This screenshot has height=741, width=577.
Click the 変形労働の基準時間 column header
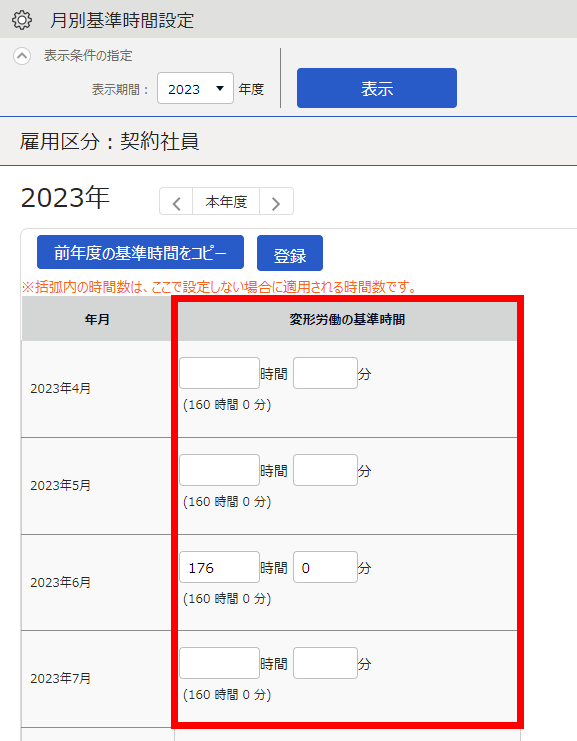pos(347,320)
